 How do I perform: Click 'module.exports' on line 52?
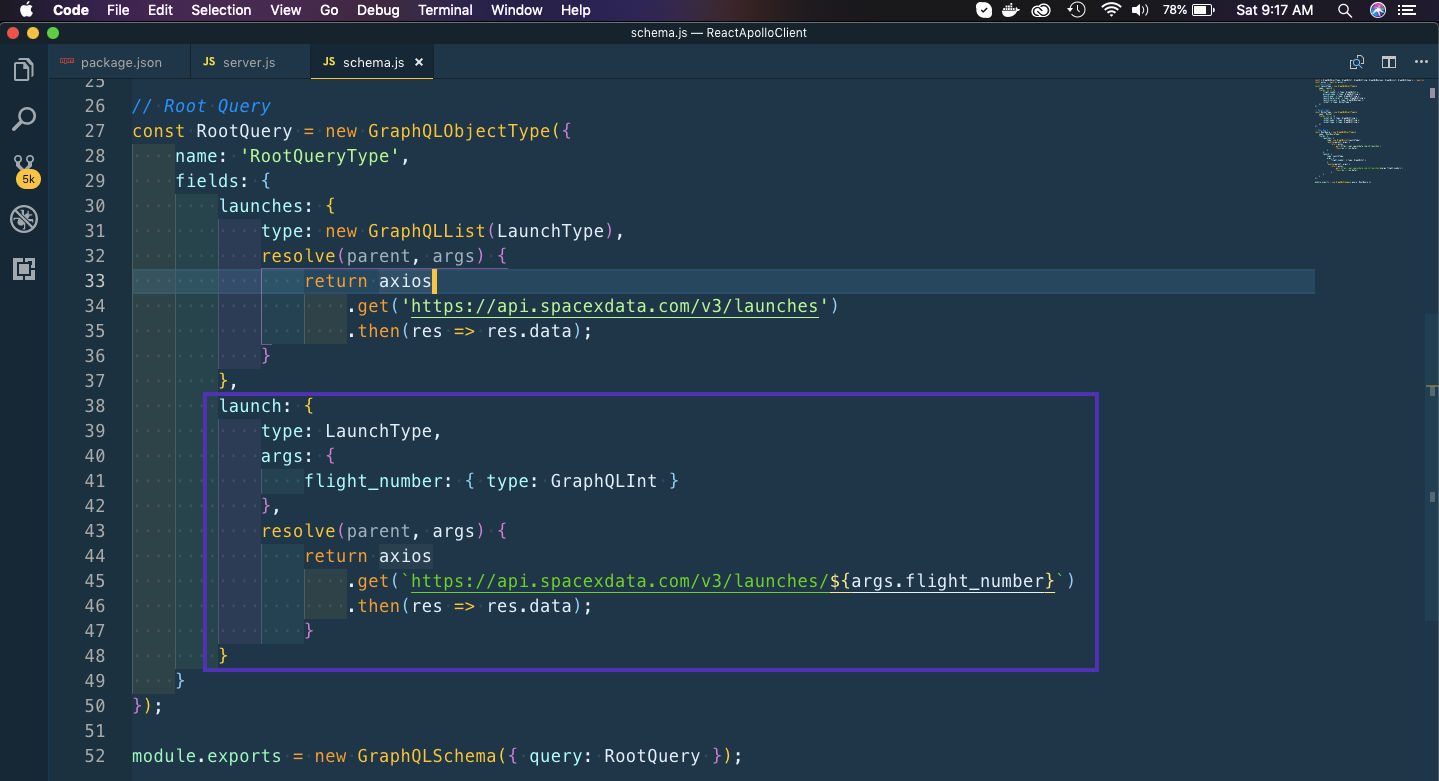tap(206, 756)
